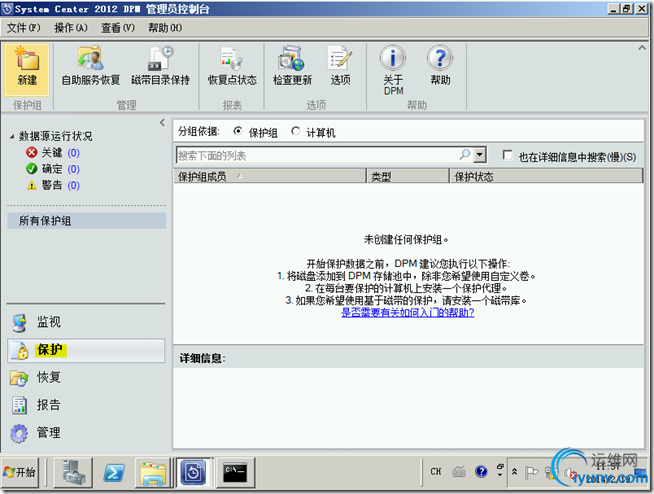Viewport: 654px width, 494px height.
Task: Open 选项 from the ribbon
Action: click(x=341, y=66)
